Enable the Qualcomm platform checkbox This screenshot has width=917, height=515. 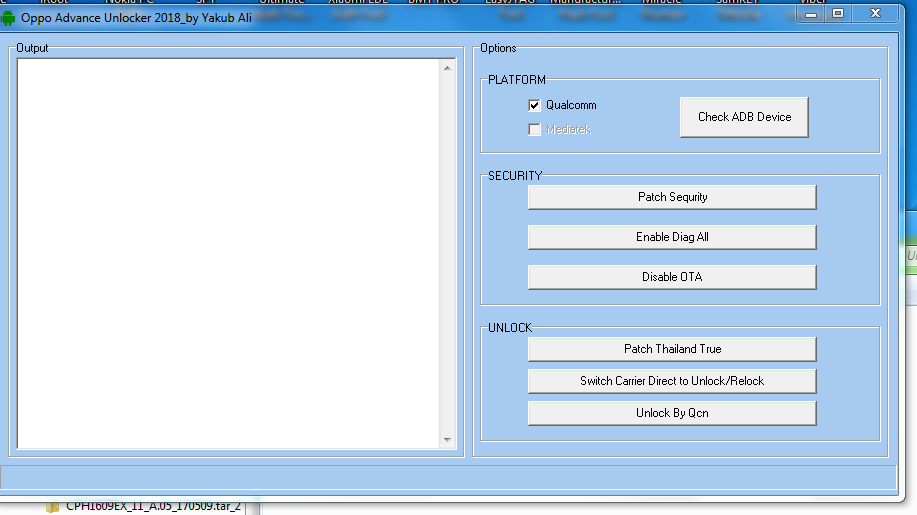point(534,105)
